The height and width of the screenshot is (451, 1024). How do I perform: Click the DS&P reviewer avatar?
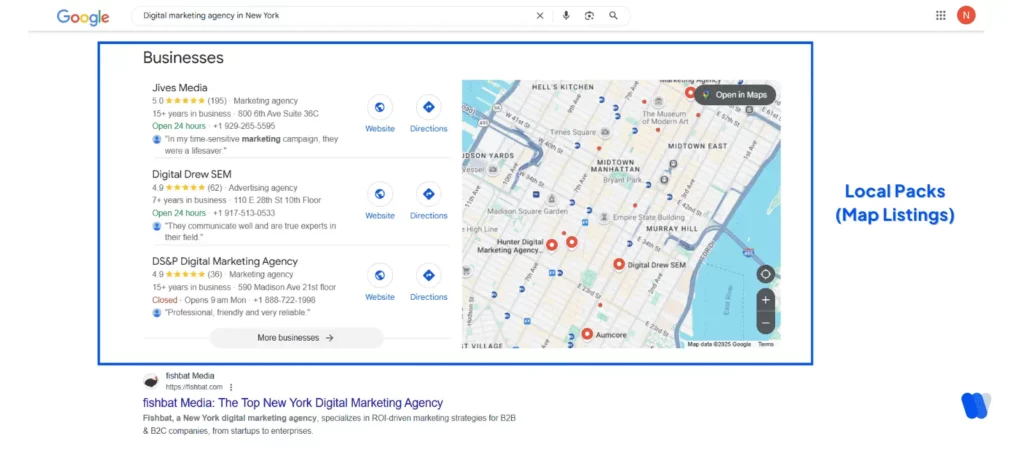point(157,313)
